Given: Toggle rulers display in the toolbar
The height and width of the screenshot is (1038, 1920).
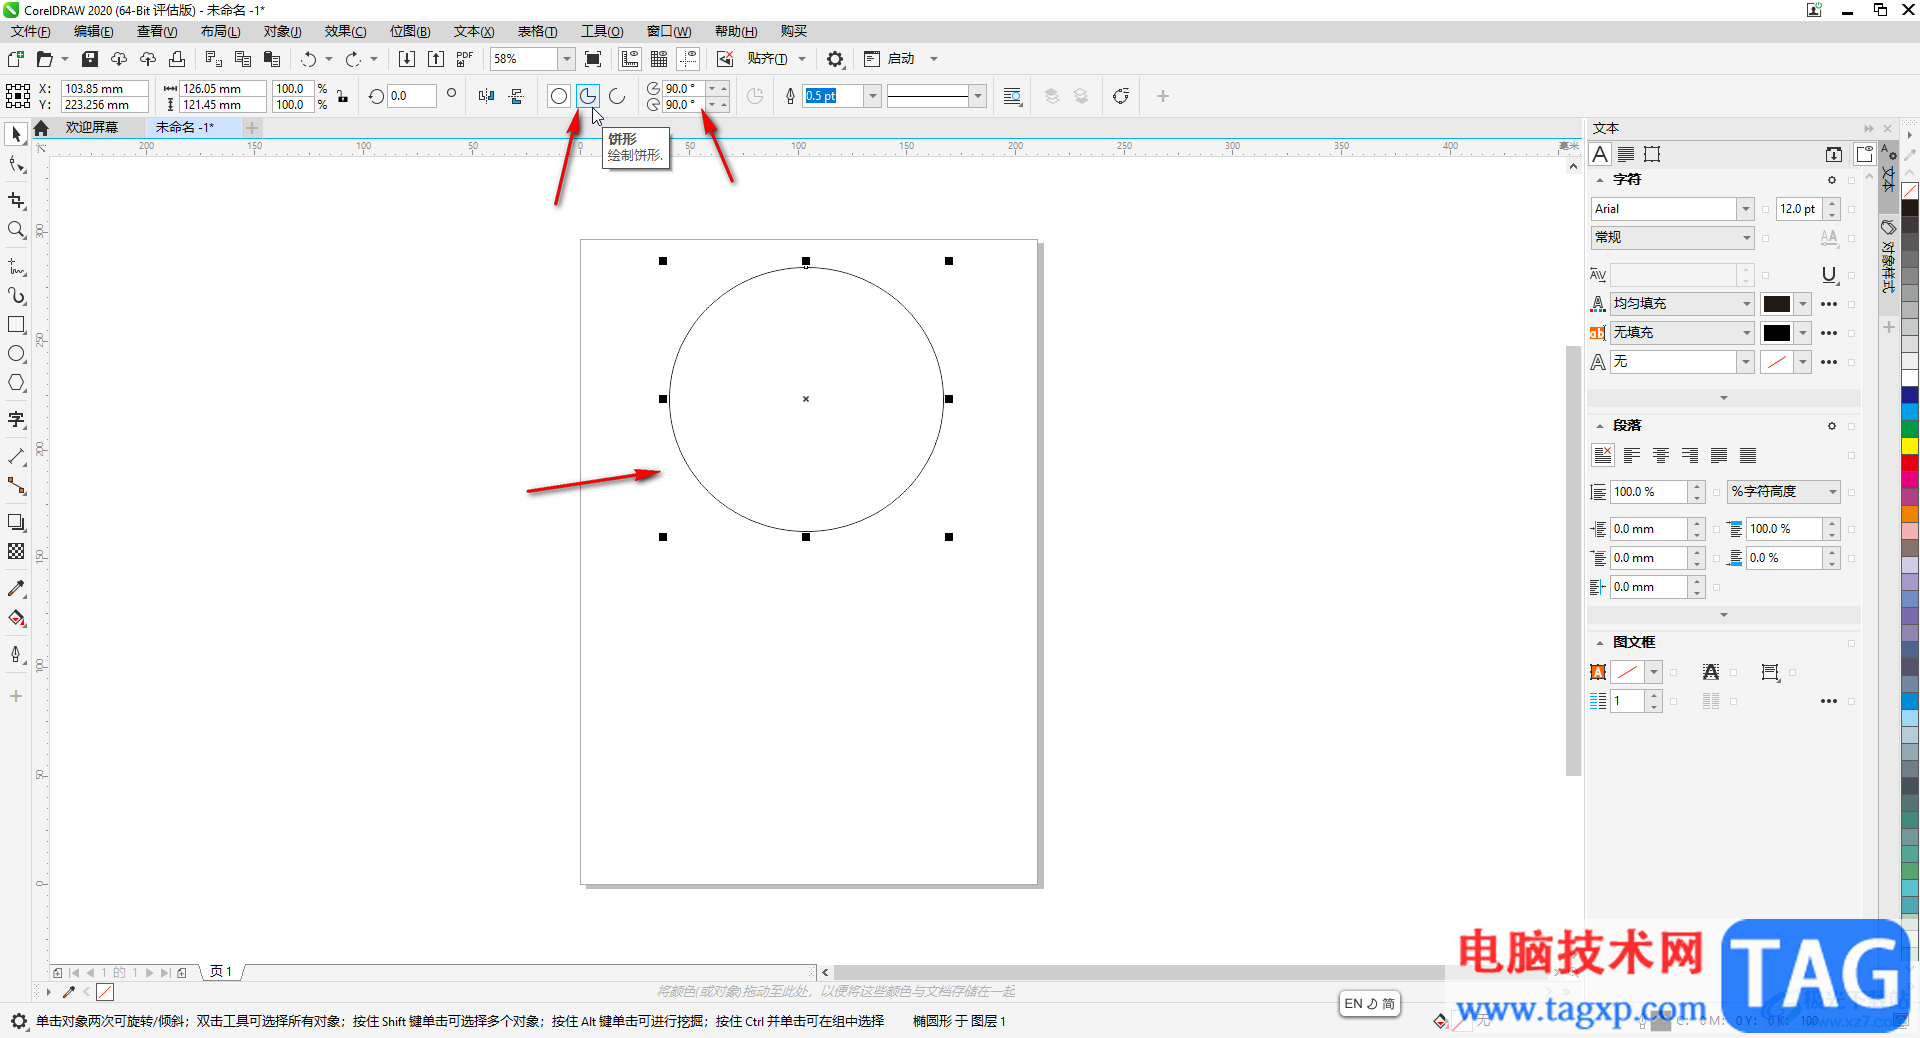Looking at the screenshot, I should [630, 59].
